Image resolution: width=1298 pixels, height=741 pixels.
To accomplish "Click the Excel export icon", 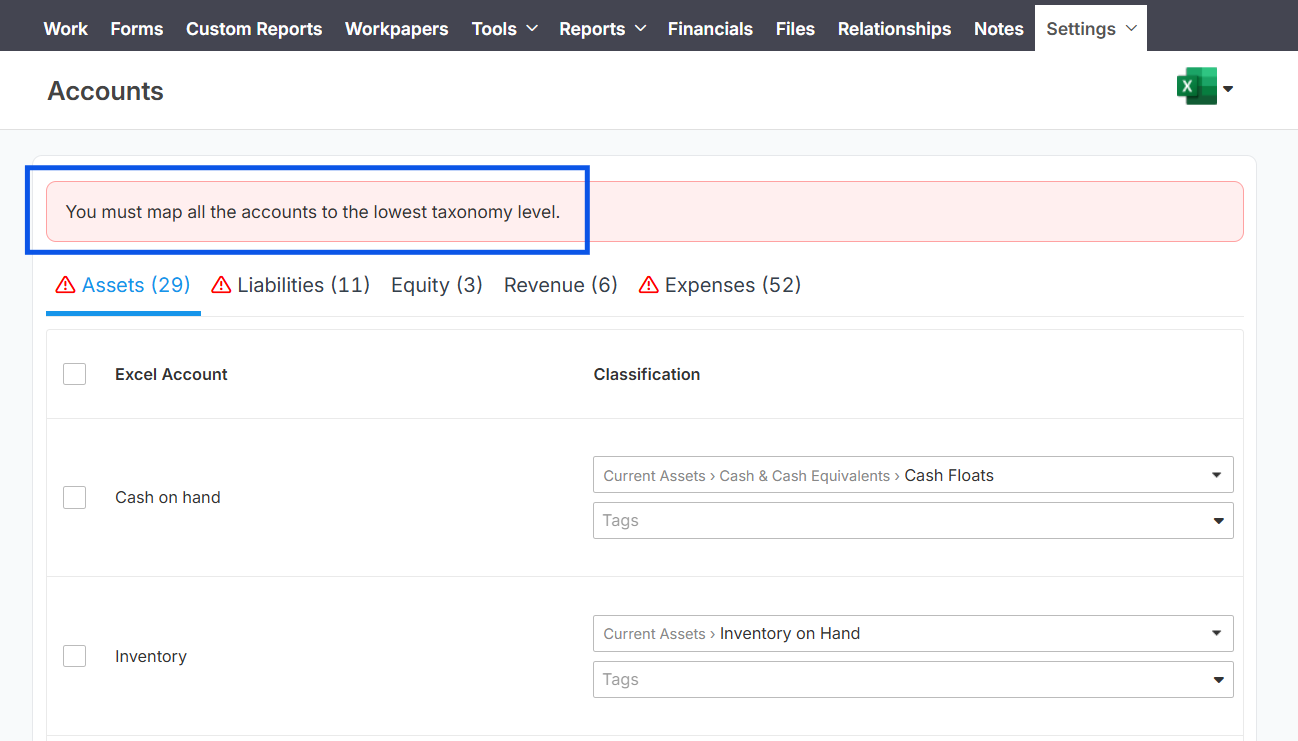I will (1196, 87).
